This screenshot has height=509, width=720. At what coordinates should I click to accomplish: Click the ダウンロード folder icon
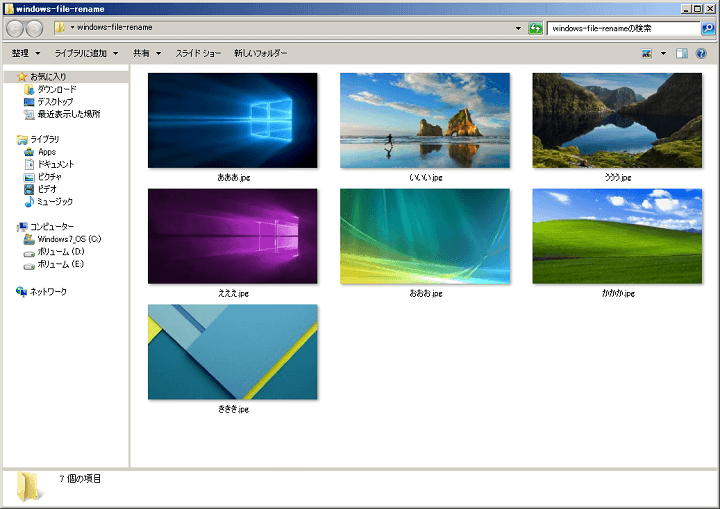(29, 89)
